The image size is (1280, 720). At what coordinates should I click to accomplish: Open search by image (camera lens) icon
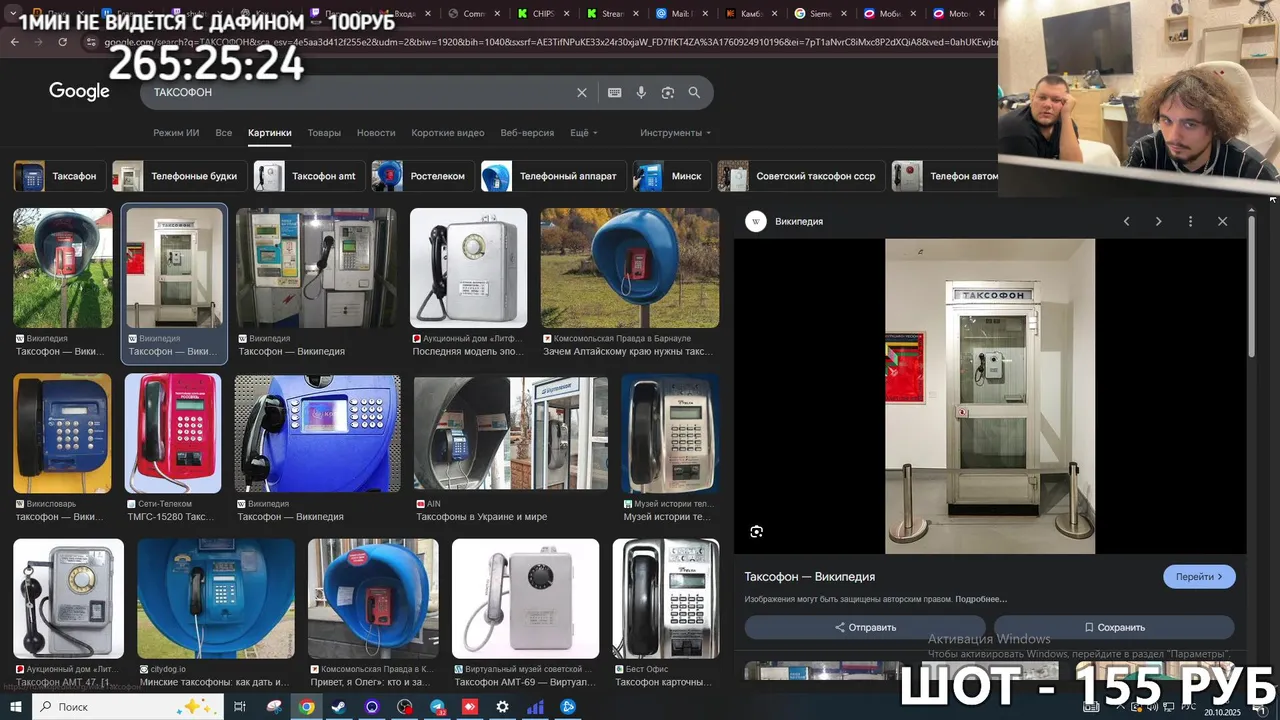click(667, 92)
